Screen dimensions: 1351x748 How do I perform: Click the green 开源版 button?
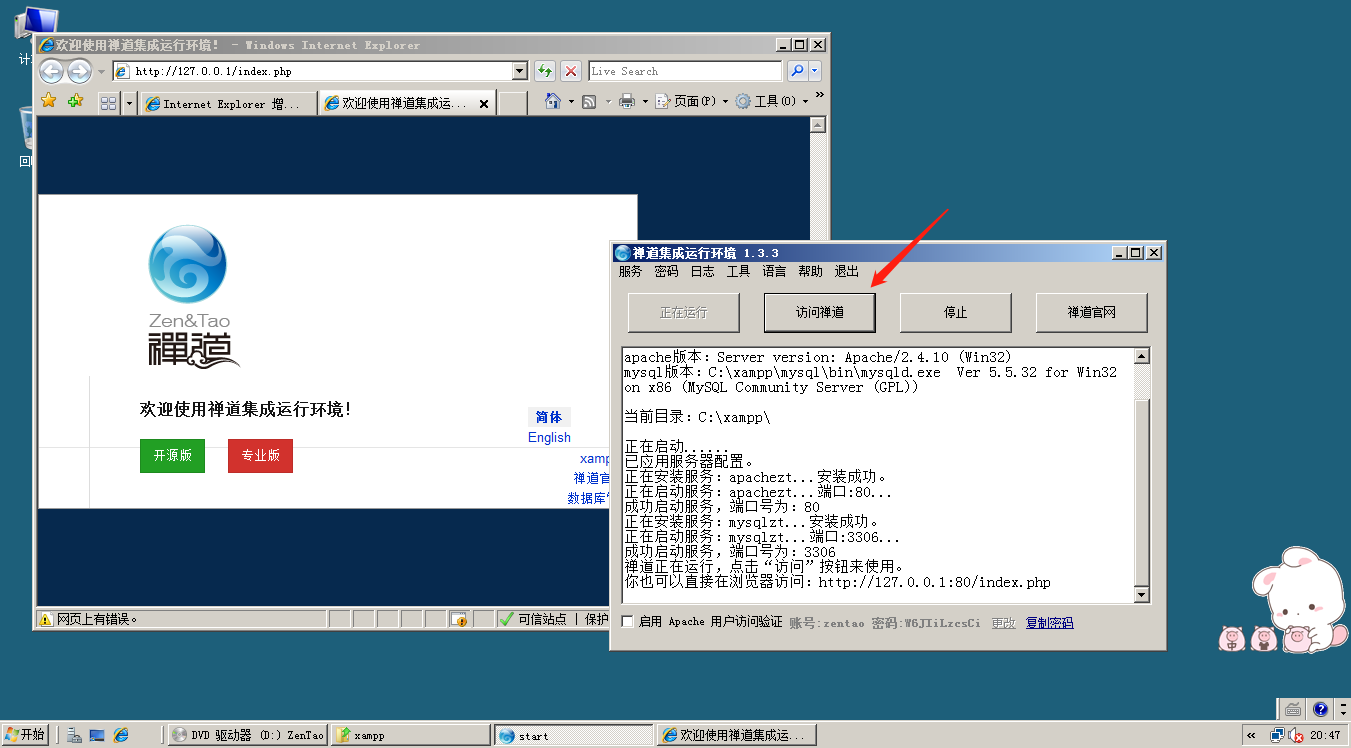(172, 455)
